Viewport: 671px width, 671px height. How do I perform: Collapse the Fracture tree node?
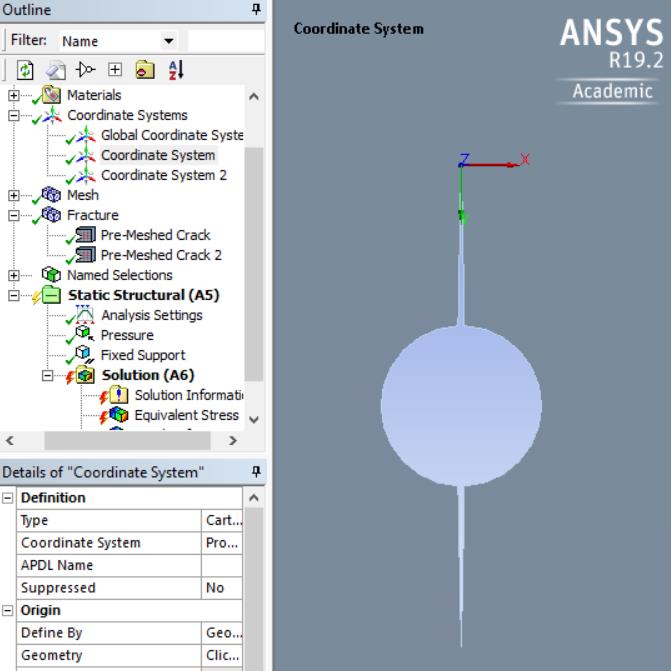click(14, 215)
